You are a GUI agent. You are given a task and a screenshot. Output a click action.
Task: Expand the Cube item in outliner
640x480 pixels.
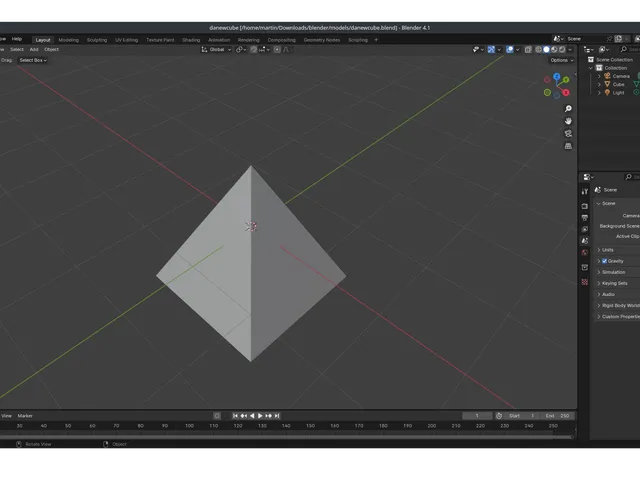[x=599, y=84]
